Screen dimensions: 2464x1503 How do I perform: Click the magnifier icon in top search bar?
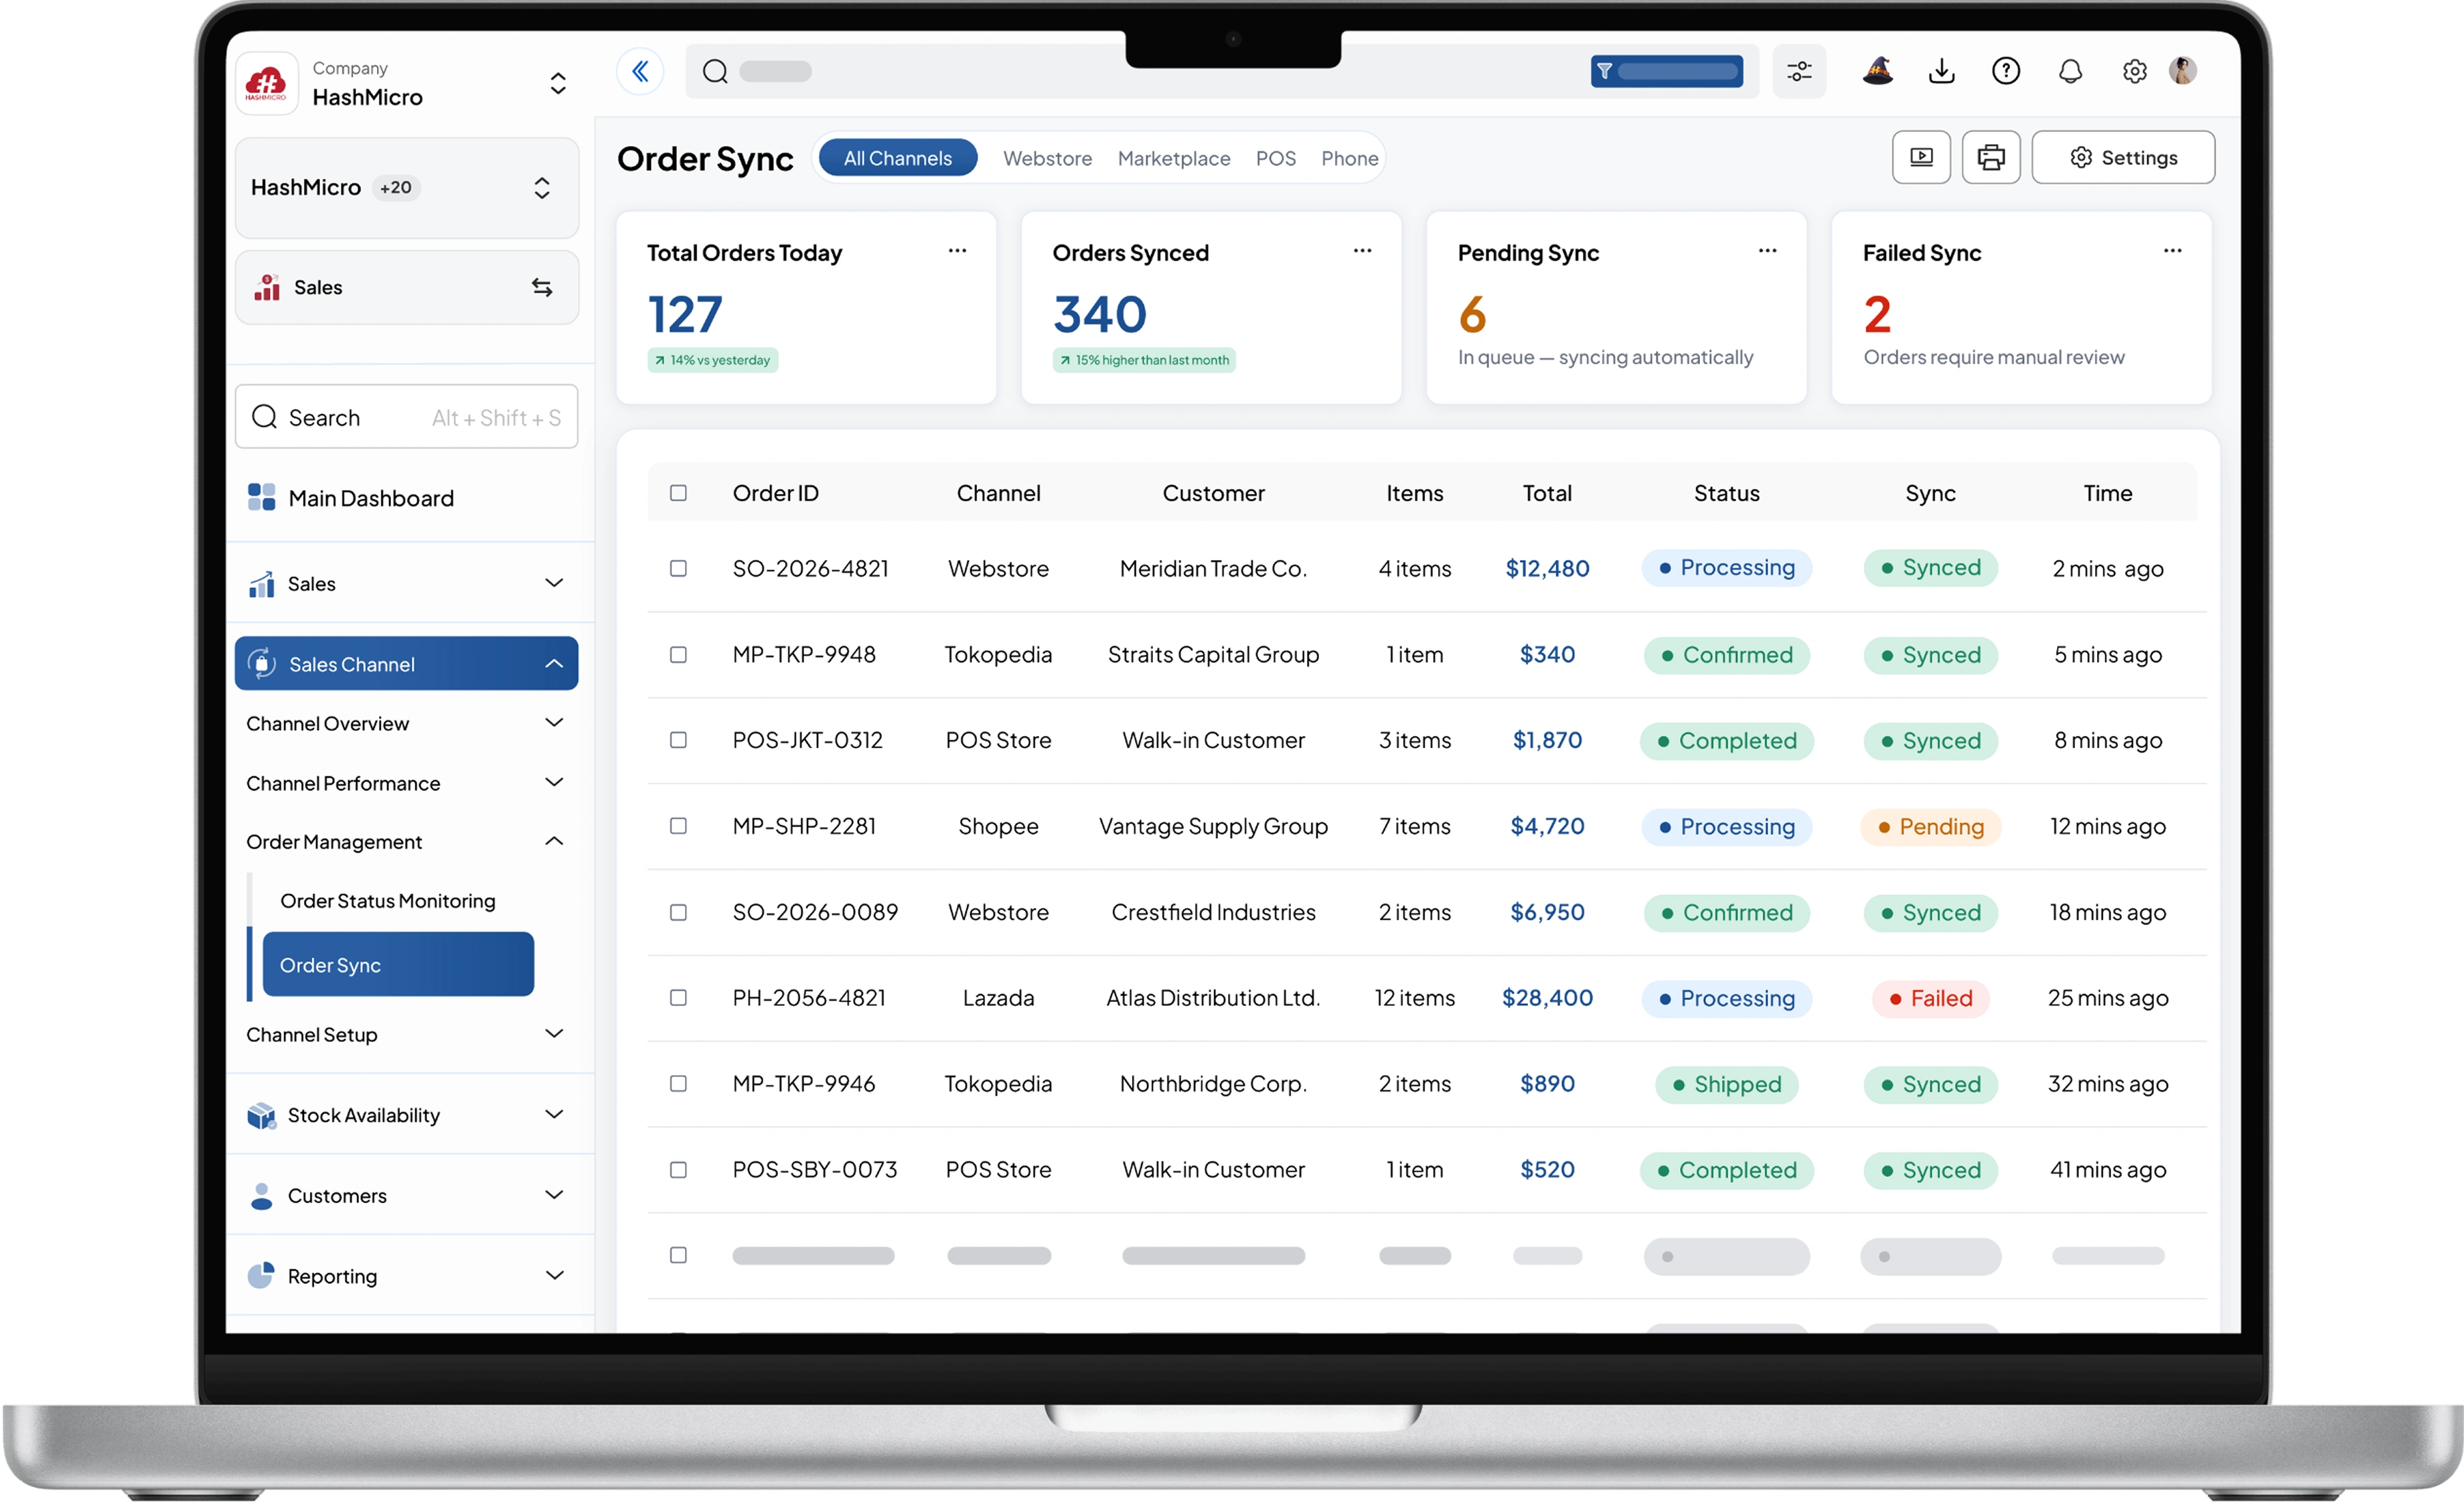pyautogui.click(x=715, y=71)
